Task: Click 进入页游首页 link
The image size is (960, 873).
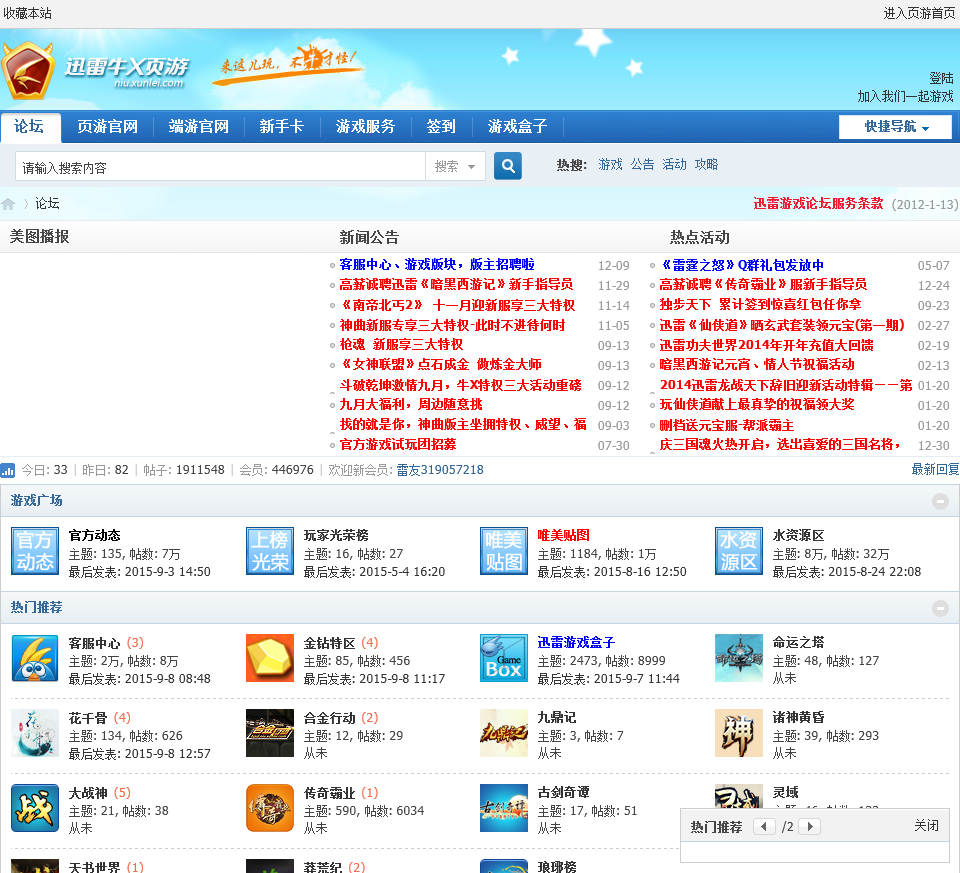Action: pyautogui.click(x=919, y=13)
